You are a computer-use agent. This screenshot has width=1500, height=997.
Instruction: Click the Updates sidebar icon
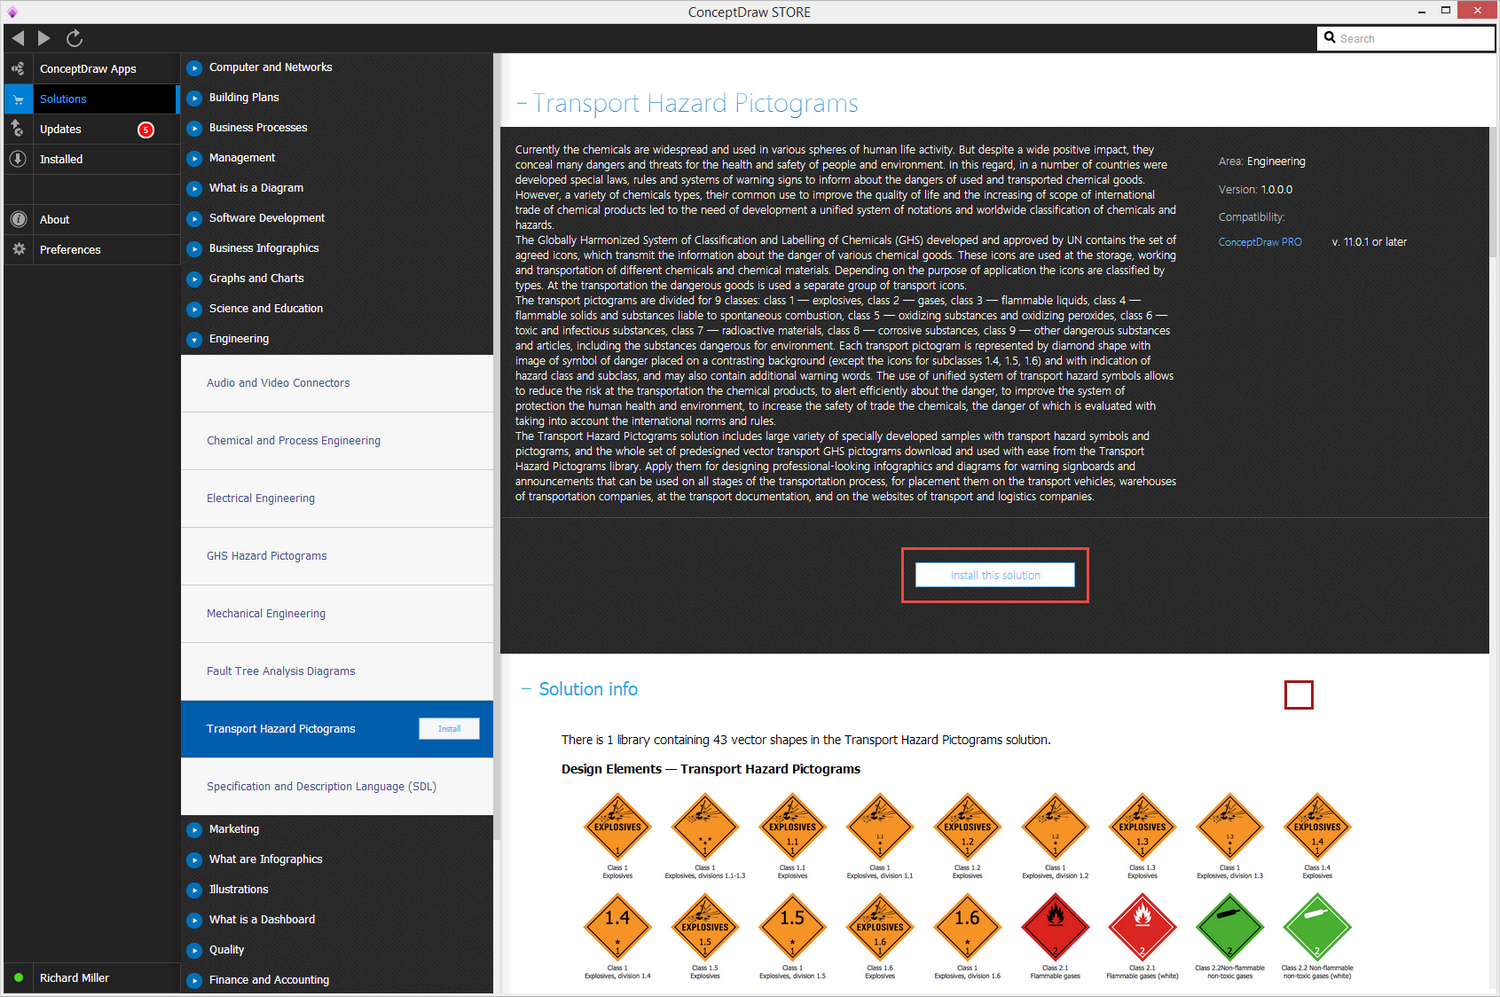point(18,129)
